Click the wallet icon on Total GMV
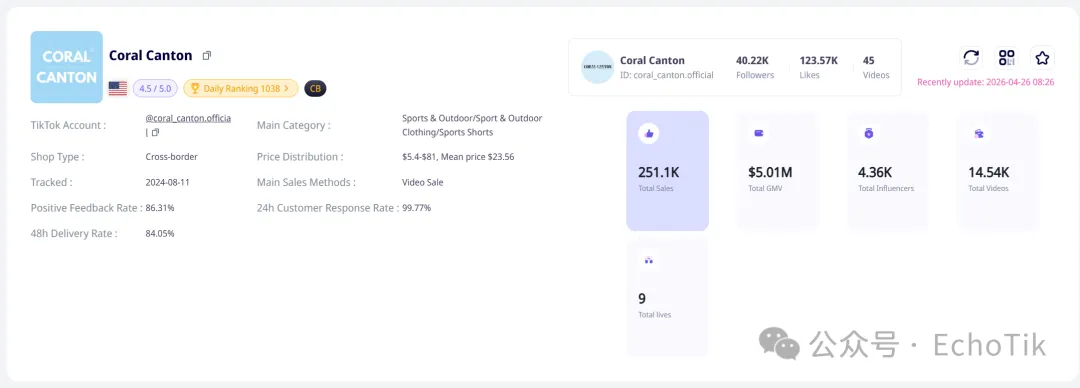The image size is (1080, 388). click(x=758, y=134)
